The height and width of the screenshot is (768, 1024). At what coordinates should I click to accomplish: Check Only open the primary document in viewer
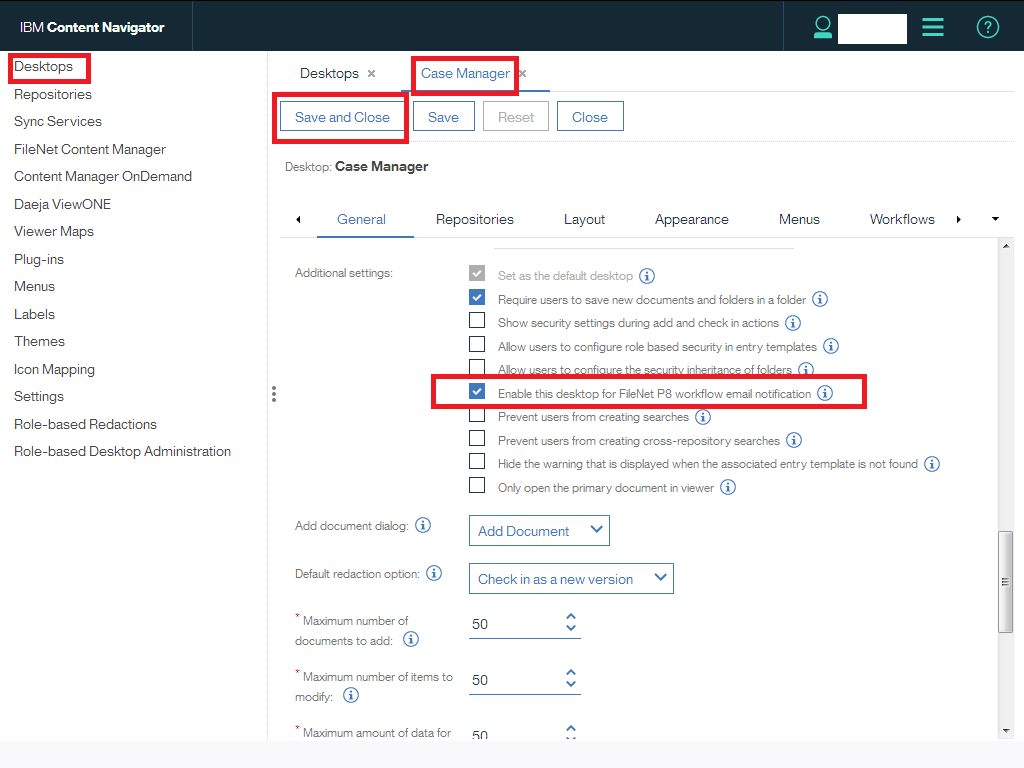[x=477, y=485]
